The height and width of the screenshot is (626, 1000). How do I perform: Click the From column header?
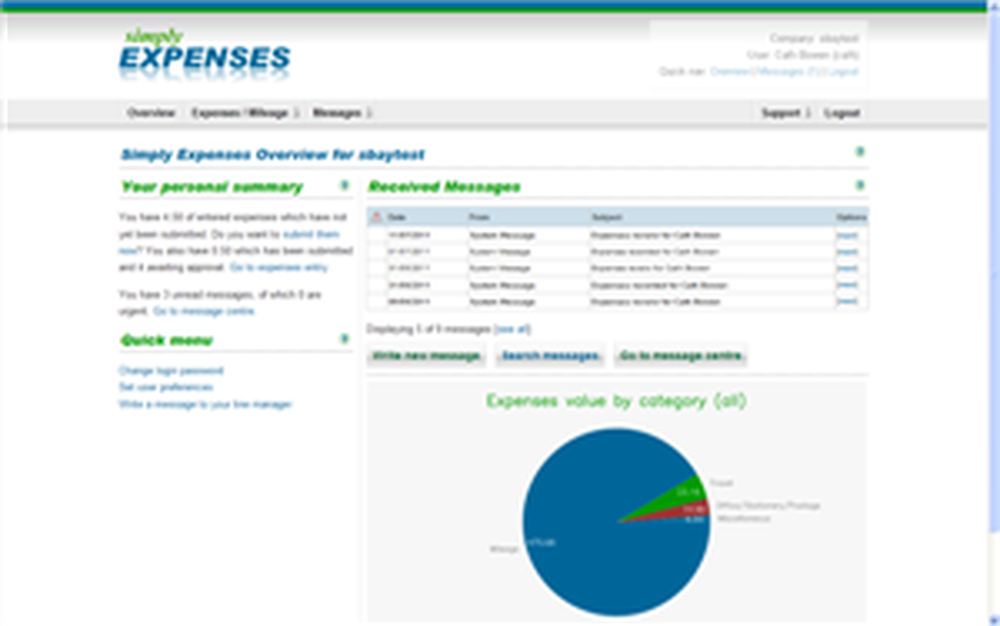tap(479, 217)
